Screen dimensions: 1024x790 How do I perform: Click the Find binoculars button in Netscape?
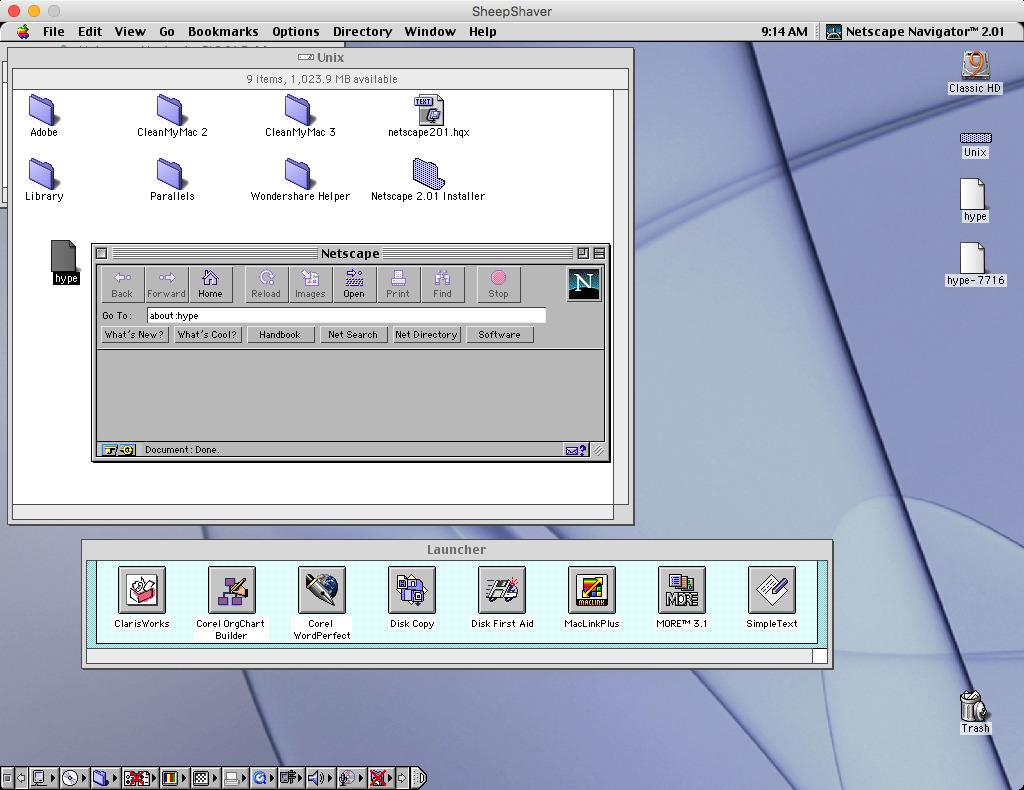442,284
